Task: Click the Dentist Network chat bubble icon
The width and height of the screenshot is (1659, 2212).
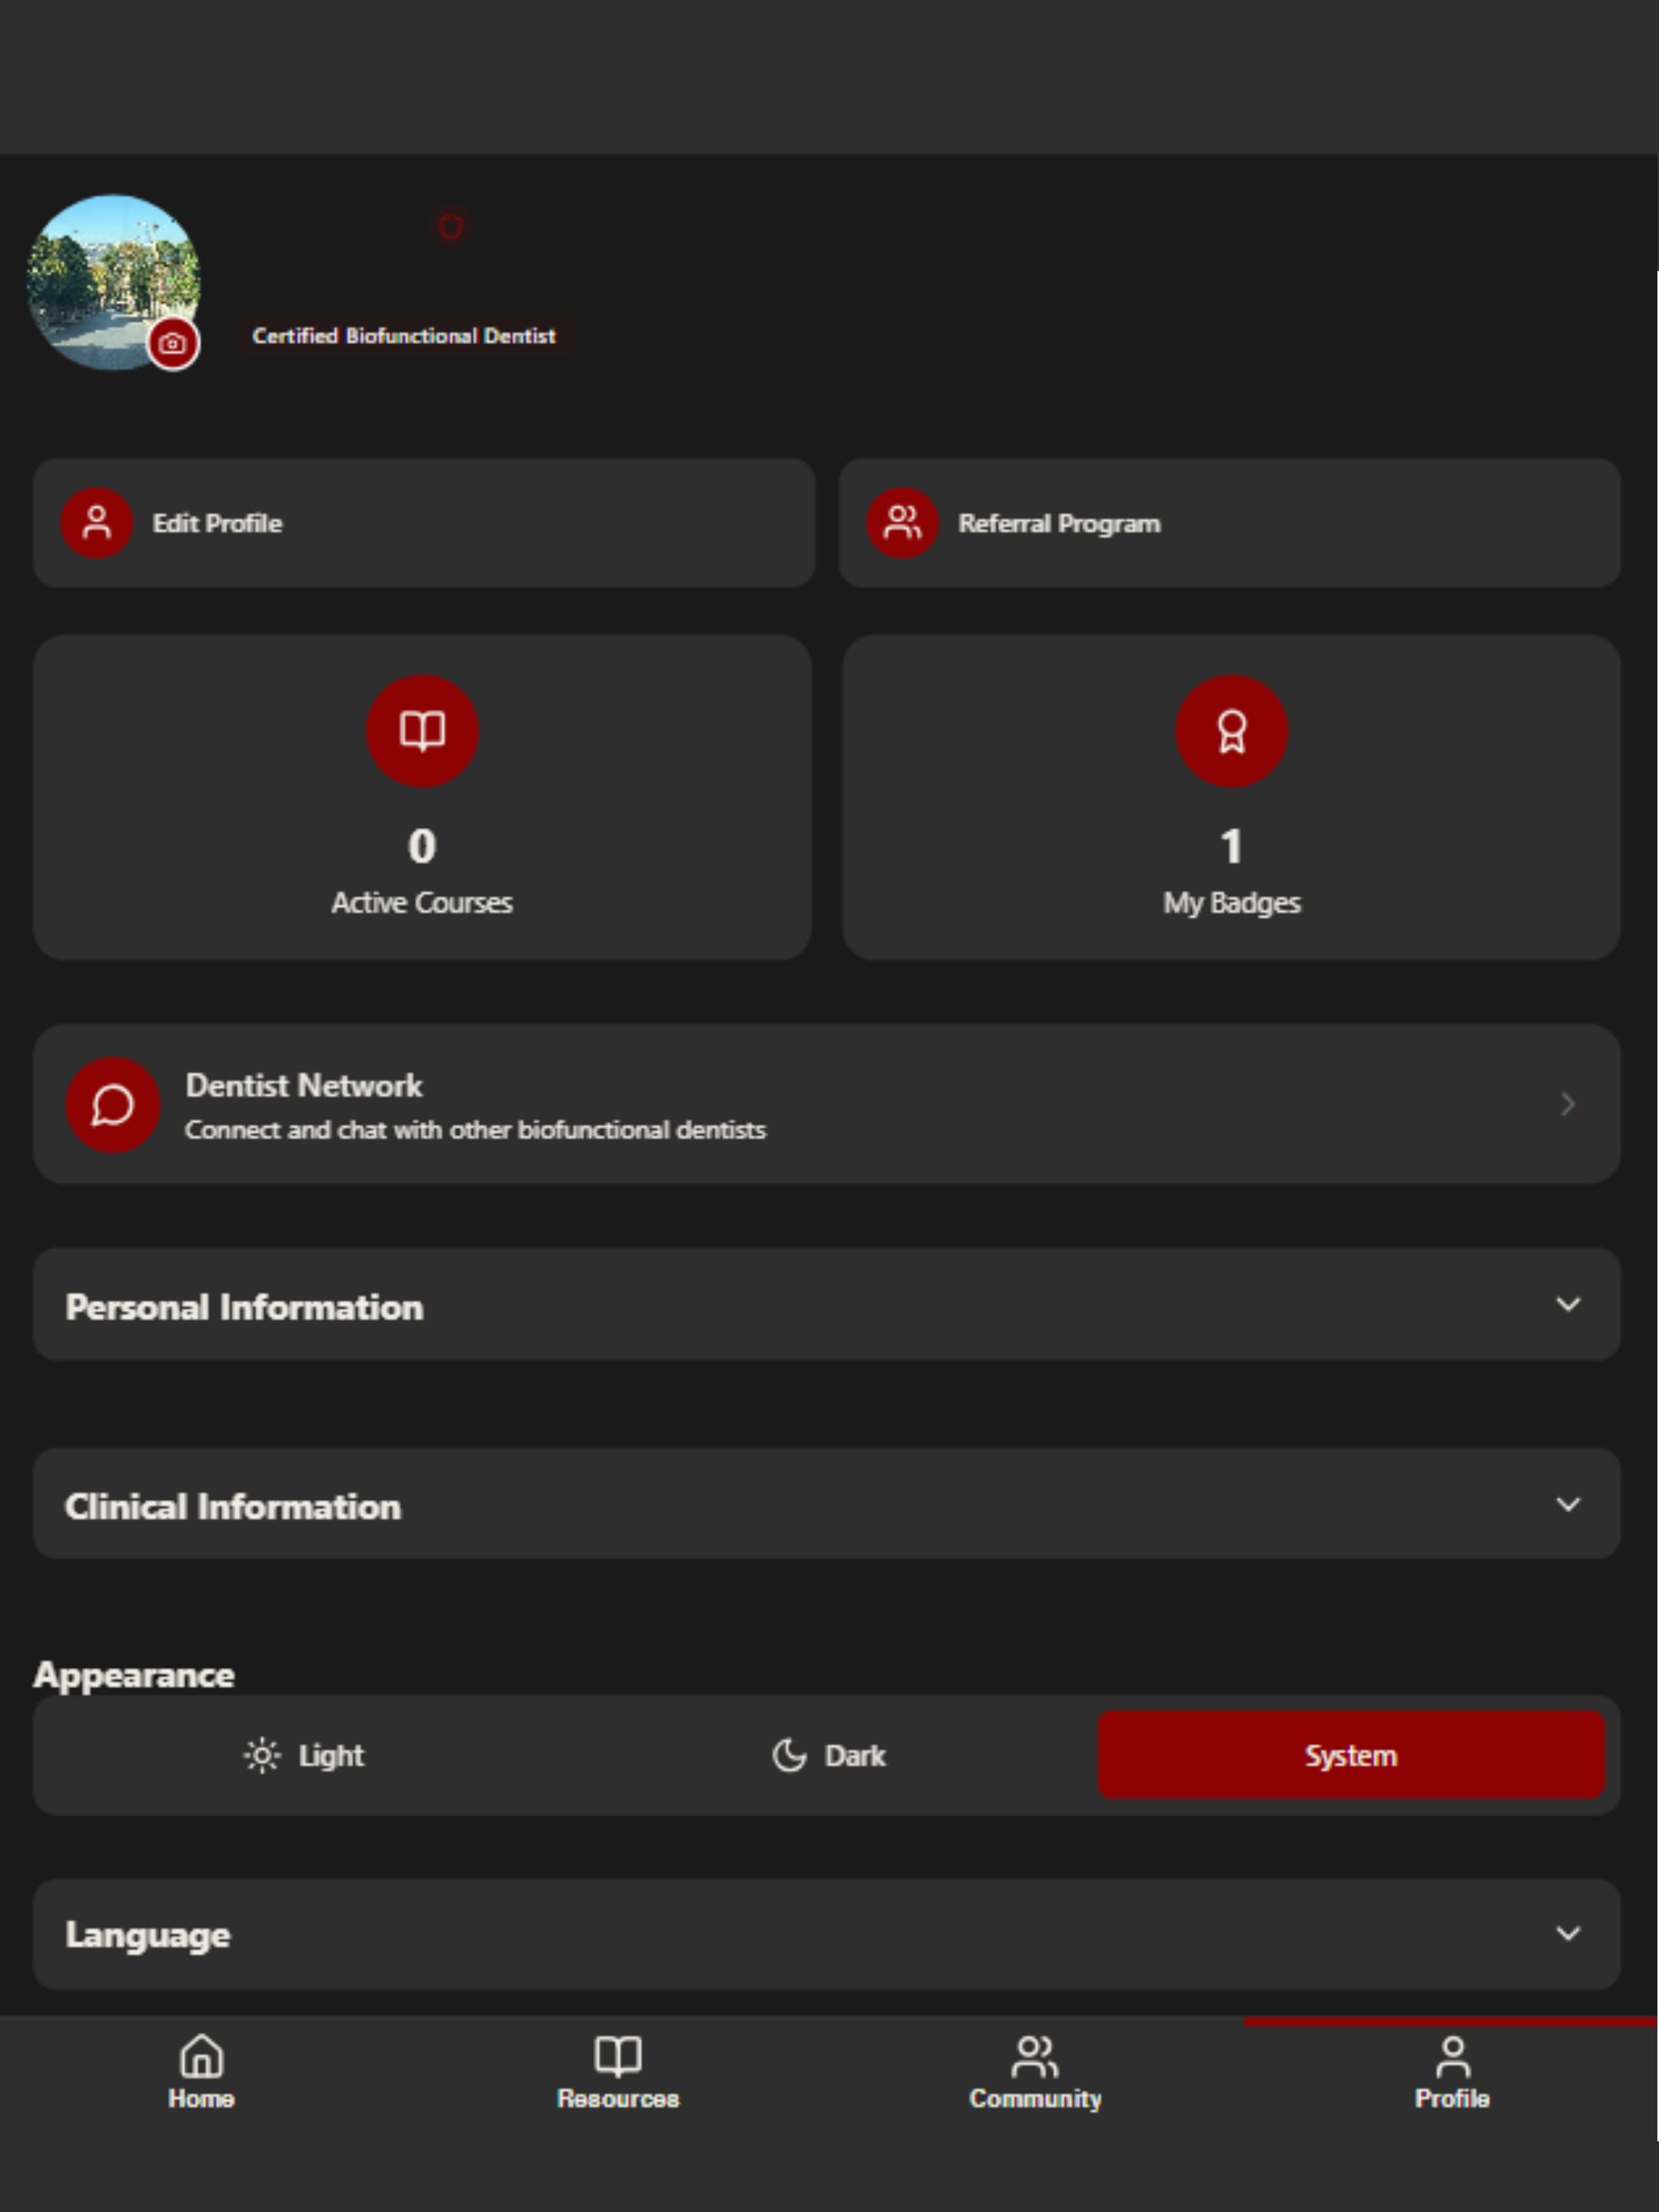Action: pos(113,1105)
